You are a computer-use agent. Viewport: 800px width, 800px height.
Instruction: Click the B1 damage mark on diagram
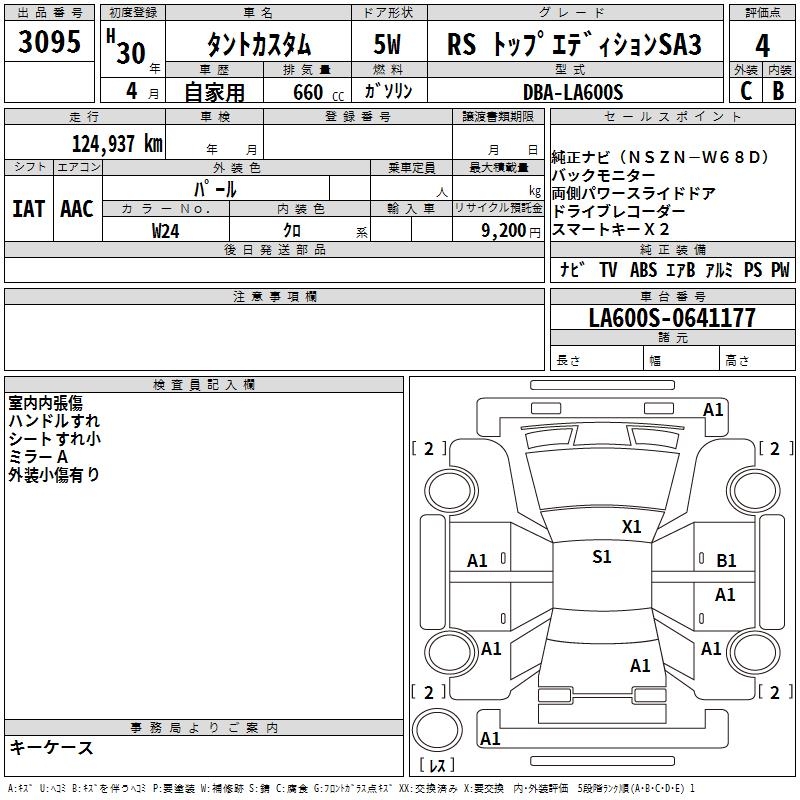[726, 561]
